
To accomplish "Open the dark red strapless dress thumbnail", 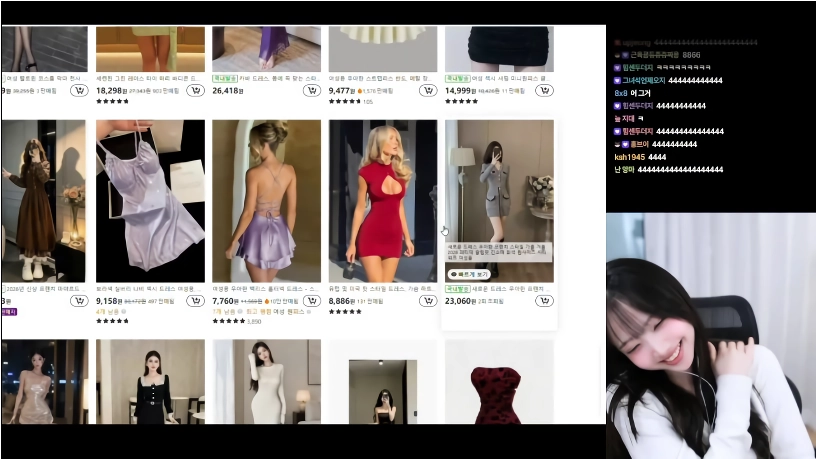I will (x=499, y=381).
